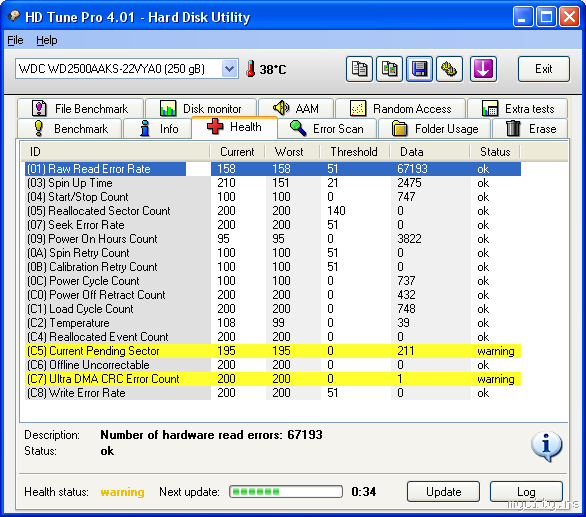Open the File menu
This screenshot has width=586, height=517.
click(15, 40)
